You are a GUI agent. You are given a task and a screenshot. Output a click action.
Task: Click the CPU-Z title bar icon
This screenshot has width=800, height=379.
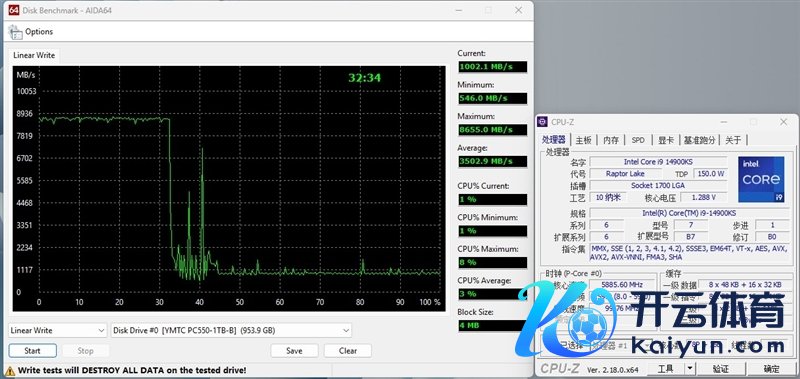pos(543,122)
